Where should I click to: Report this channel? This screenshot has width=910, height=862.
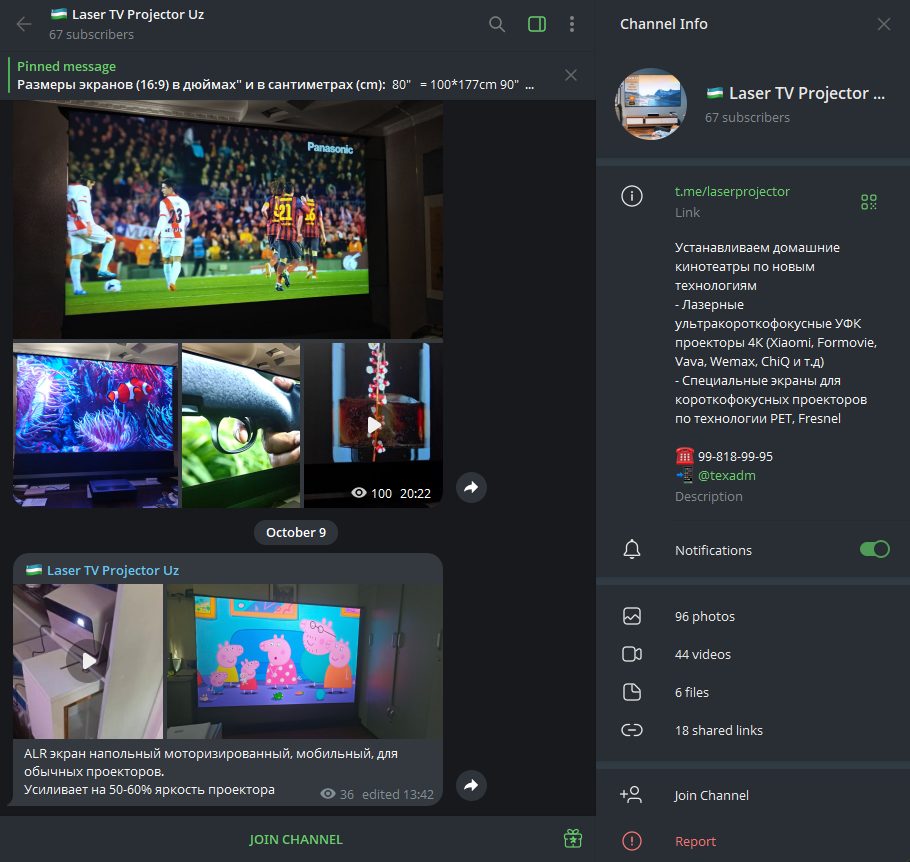tap(695, 842)
